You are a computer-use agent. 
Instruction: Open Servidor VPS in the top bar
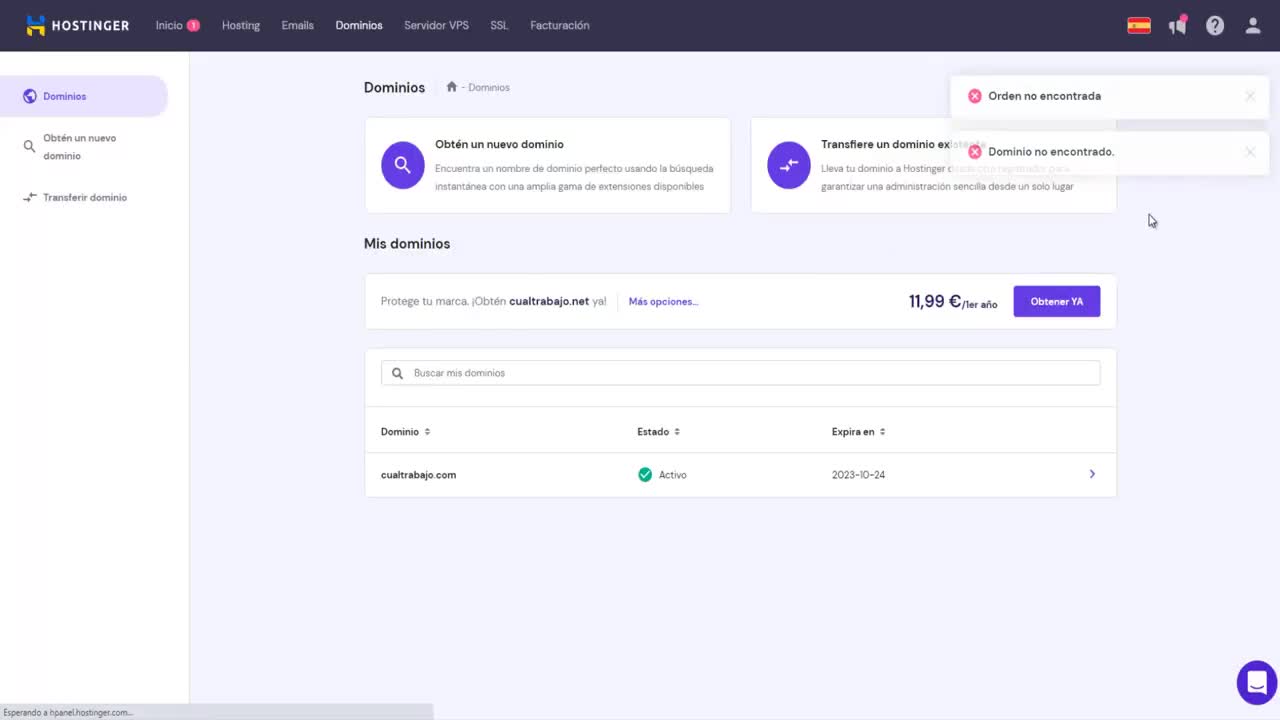click(x=436, y=25)
